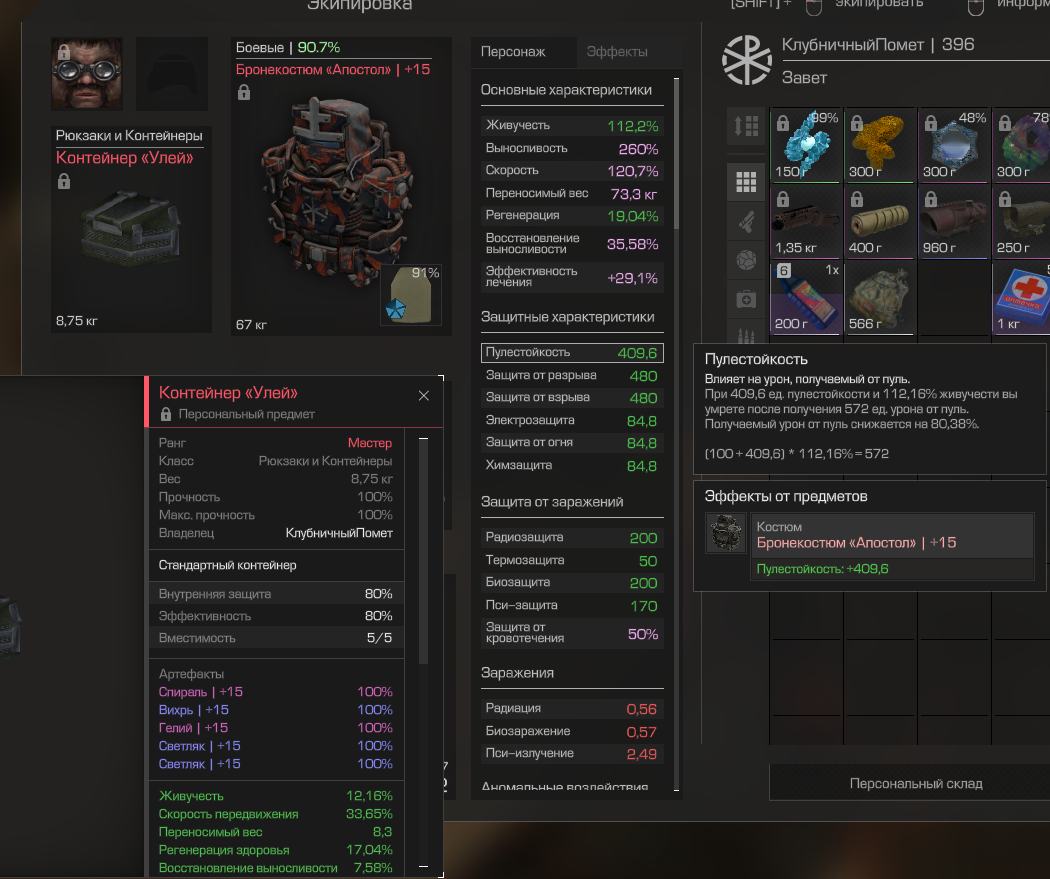Select the medkit category filter icon

(746, 299)
